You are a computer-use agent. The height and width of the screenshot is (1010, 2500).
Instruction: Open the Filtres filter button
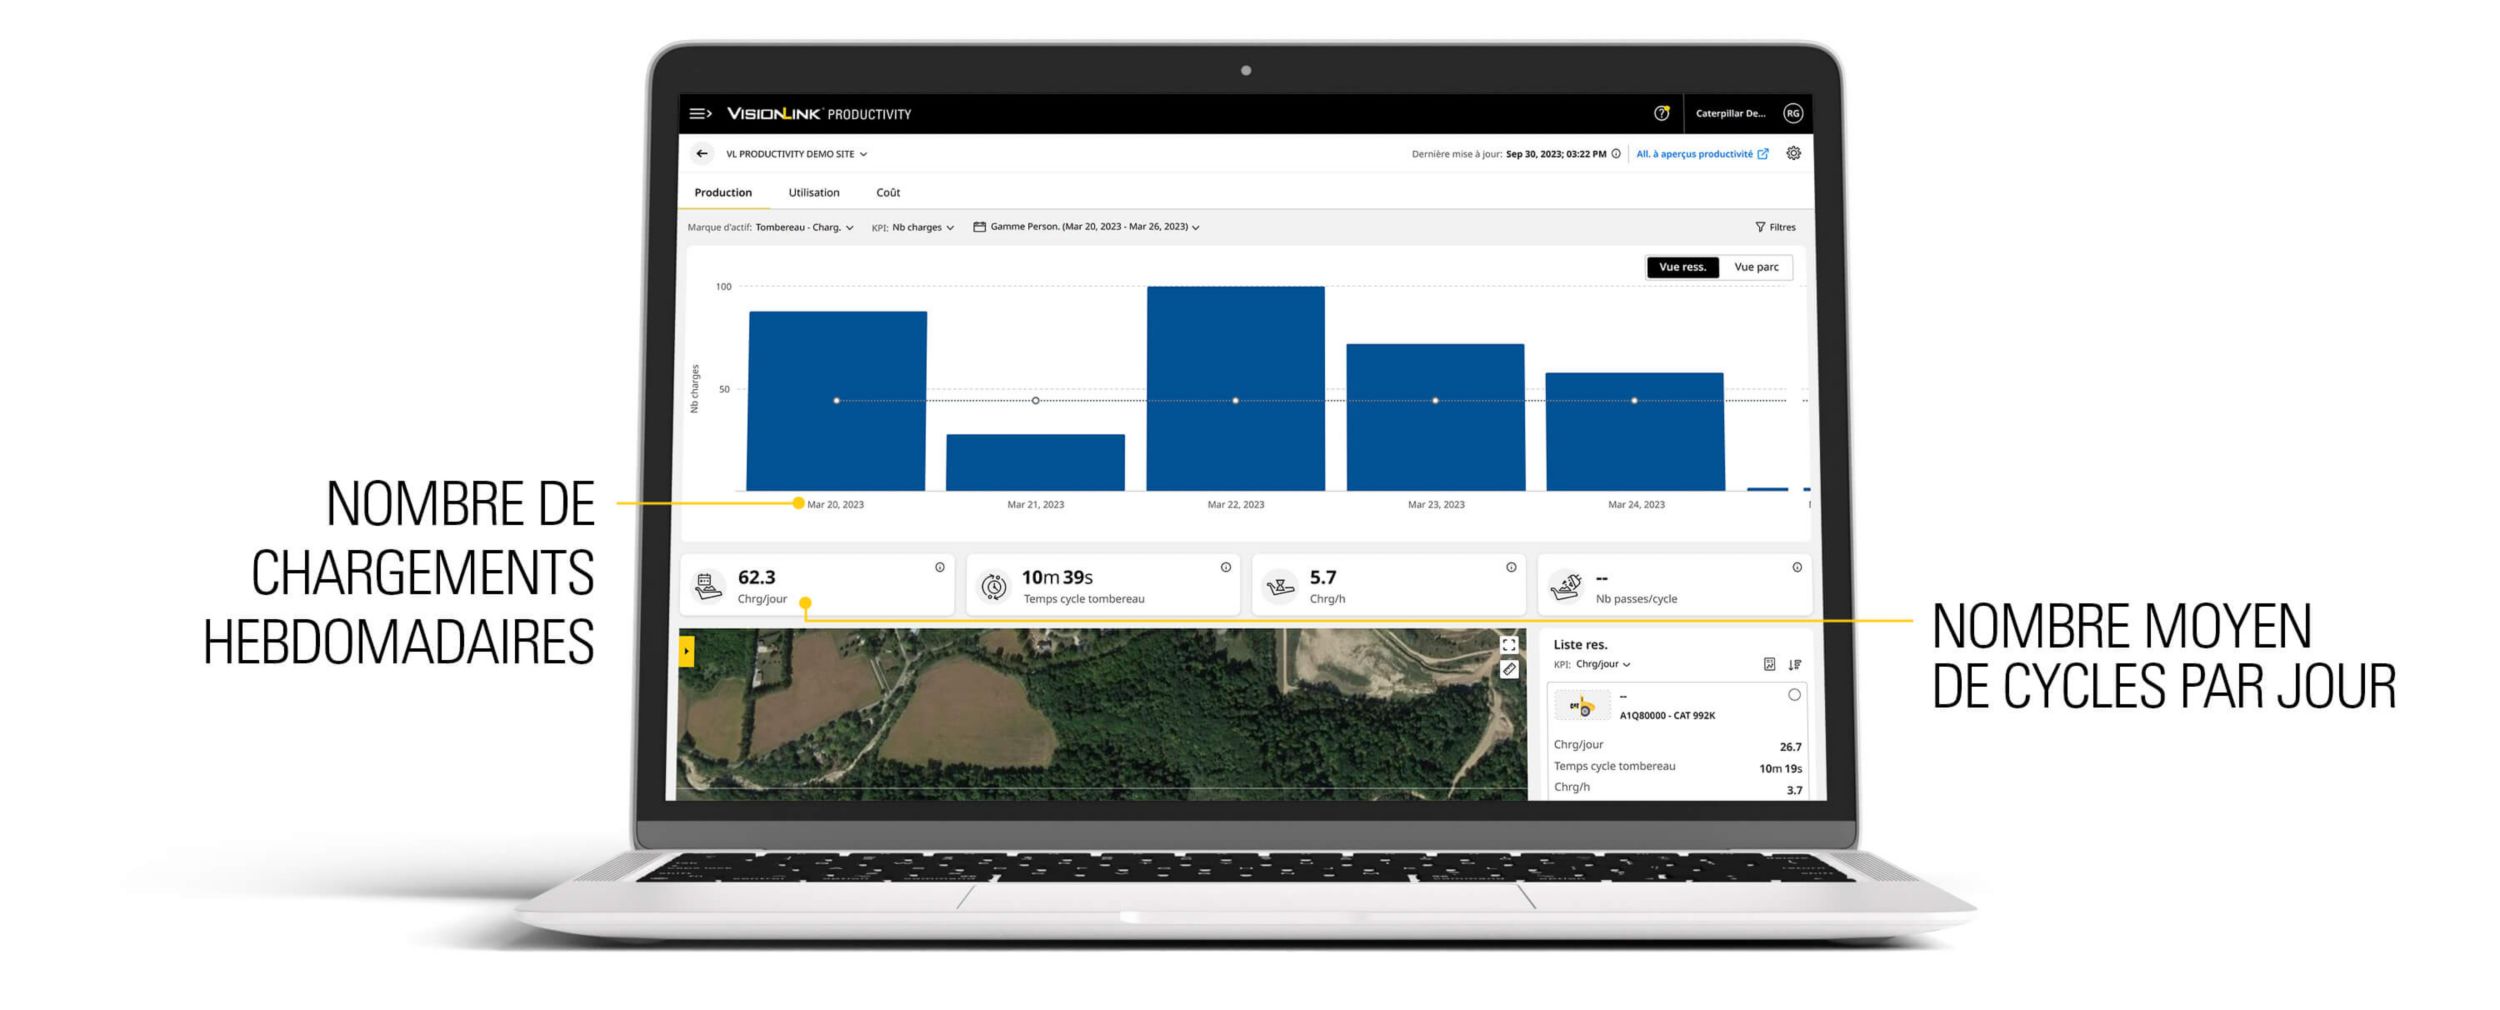1775,228
